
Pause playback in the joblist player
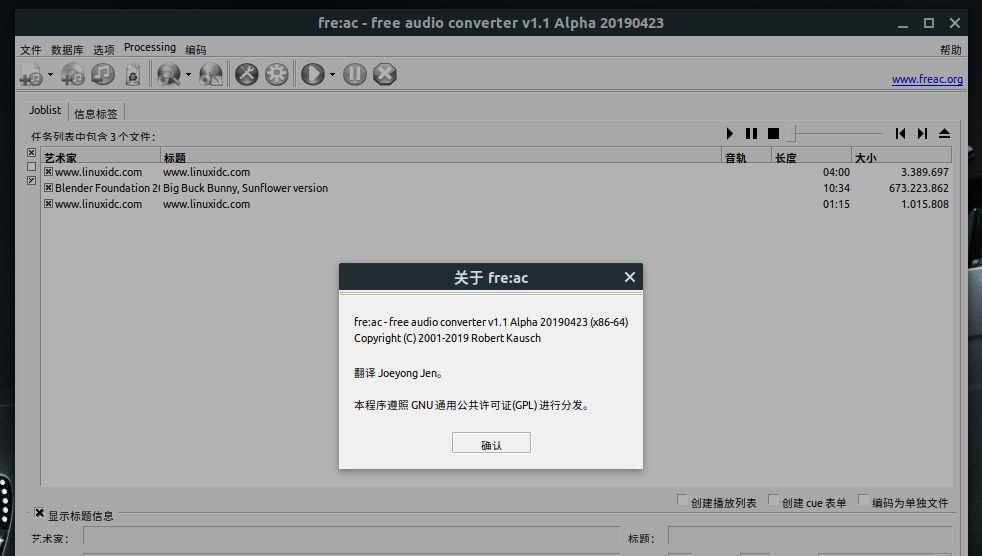[752, 133]
